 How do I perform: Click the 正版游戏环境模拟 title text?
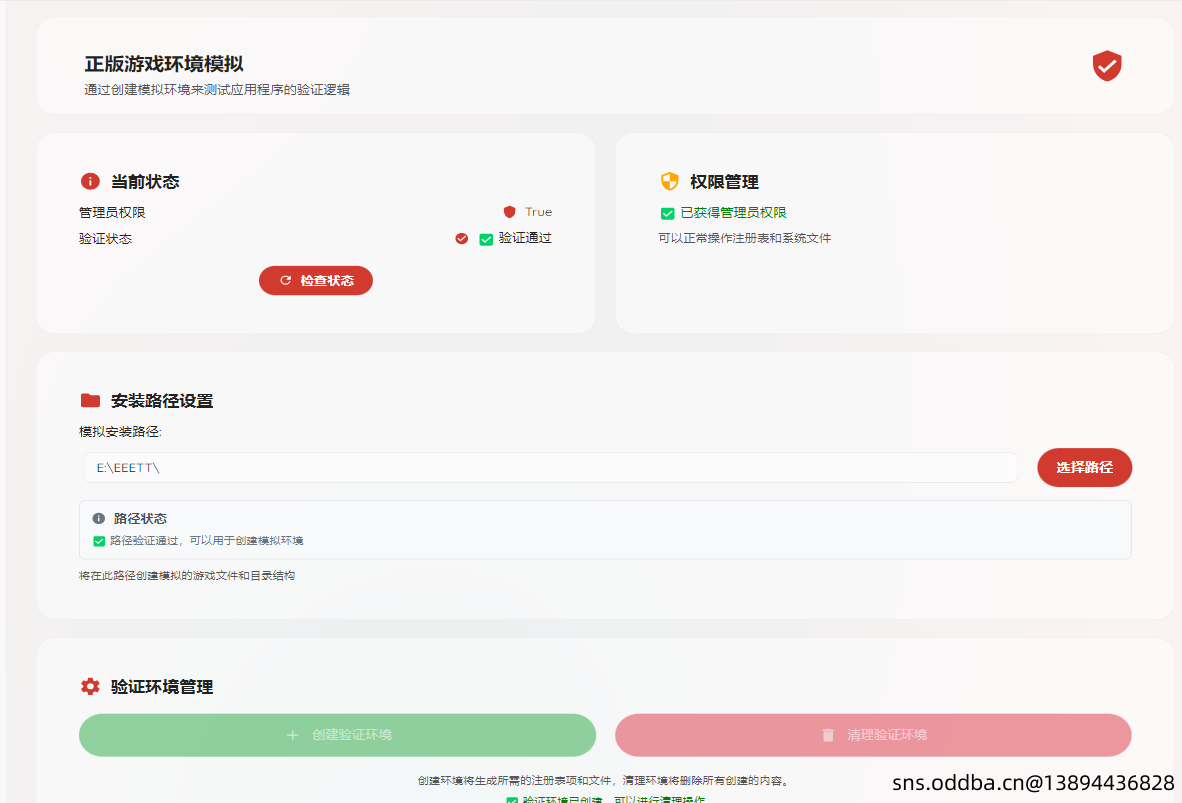tap(164, 64)
